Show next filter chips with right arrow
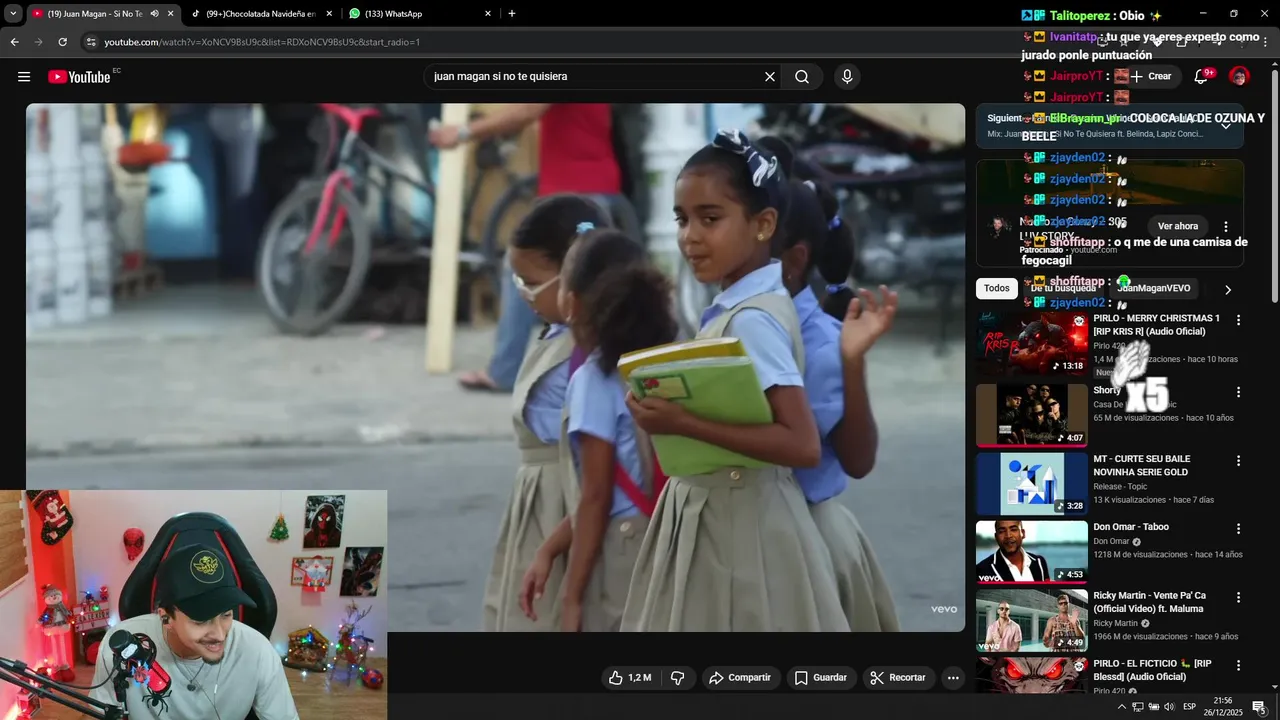Viewport: 1280px width, 720px height. coord(1228,290)
